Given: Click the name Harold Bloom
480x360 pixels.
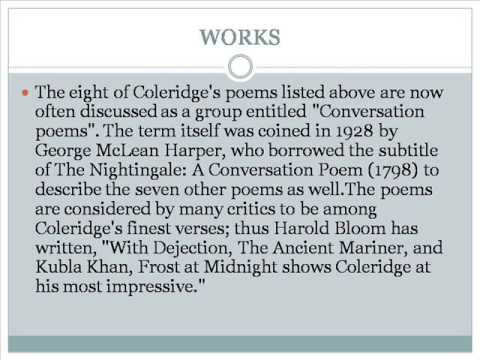Looking at the screenshot, I should click(330, 228).
